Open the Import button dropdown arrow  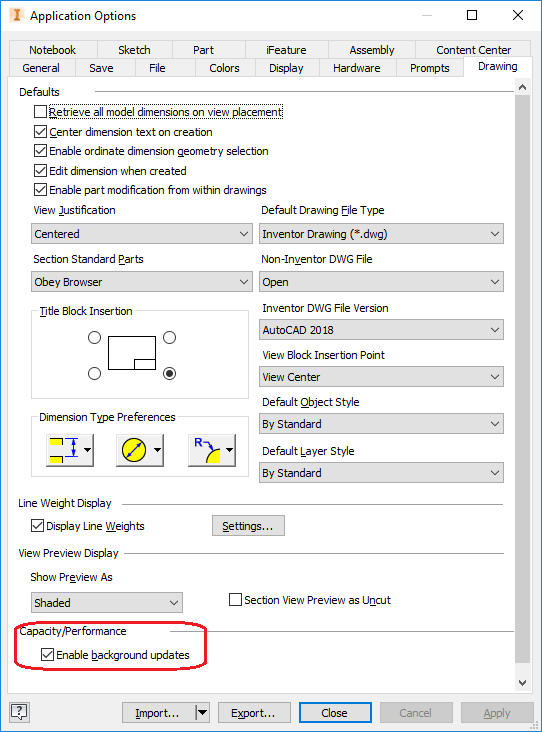pyautogui.click(x=202, y=712)
